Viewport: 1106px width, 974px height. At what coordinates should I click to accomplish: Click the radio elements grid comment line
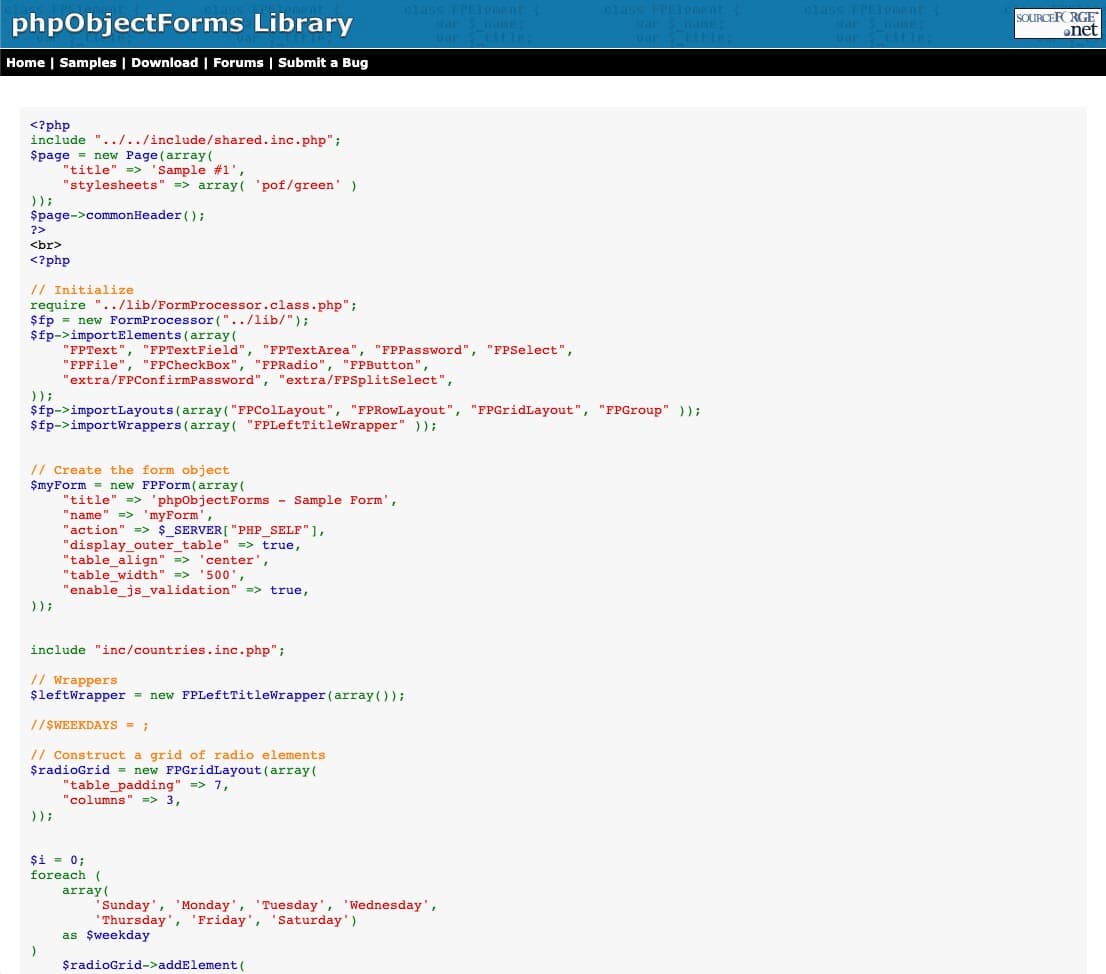177,755
